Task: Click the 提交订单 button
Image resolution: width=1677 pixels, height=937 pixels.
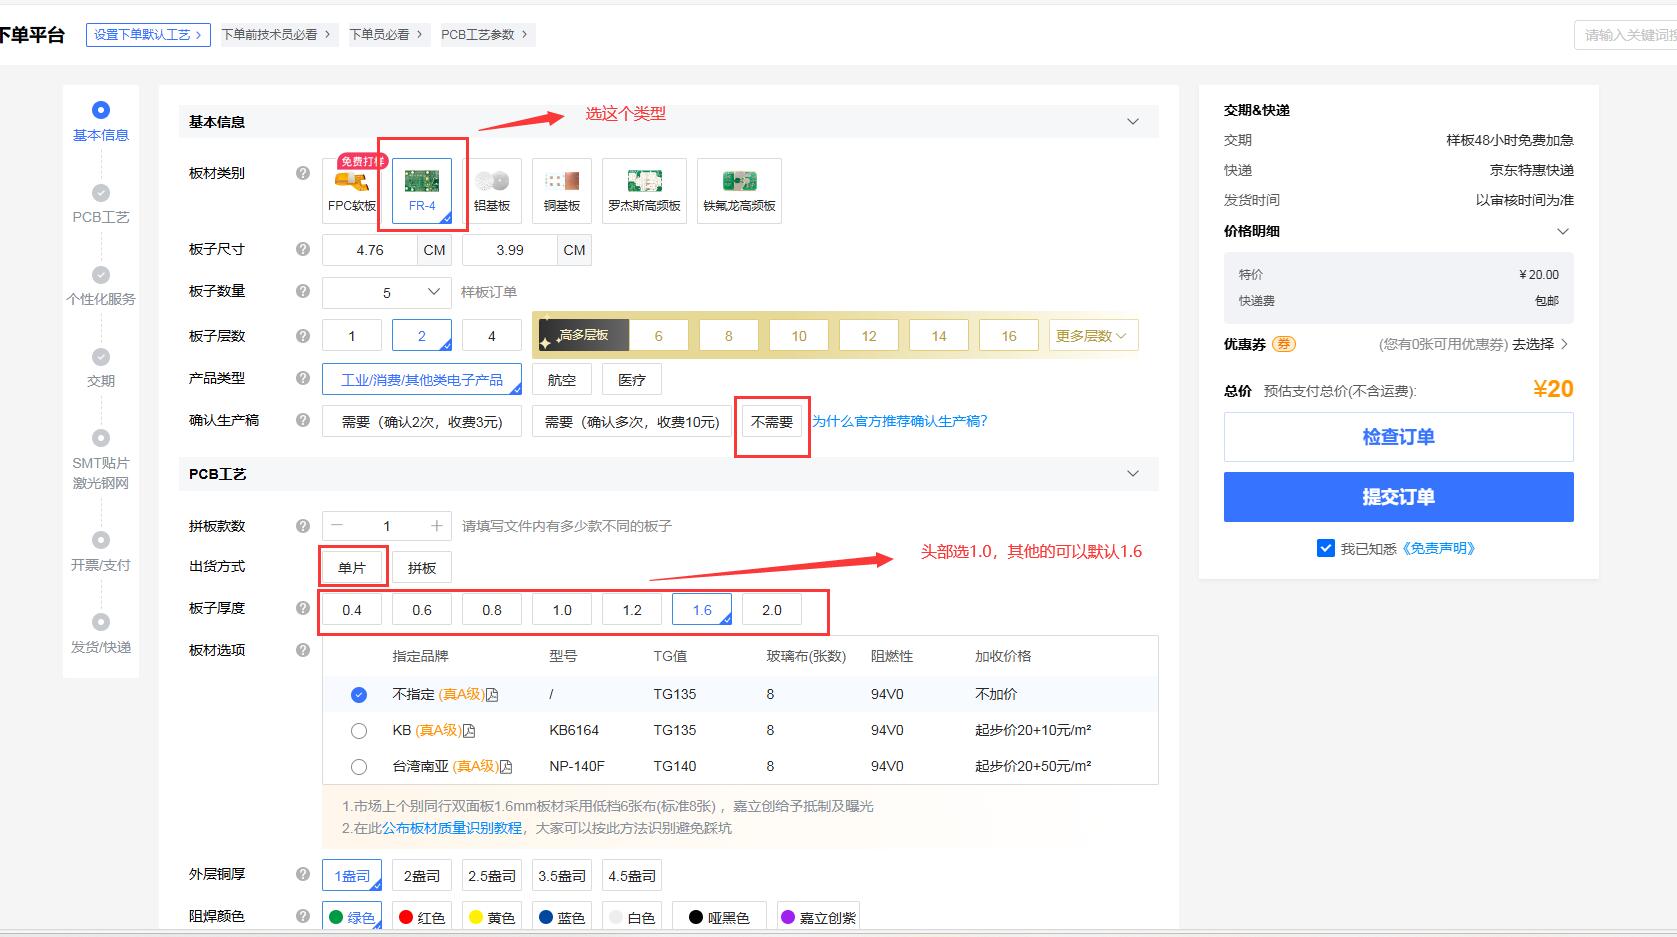Action: pos(1398,497)
